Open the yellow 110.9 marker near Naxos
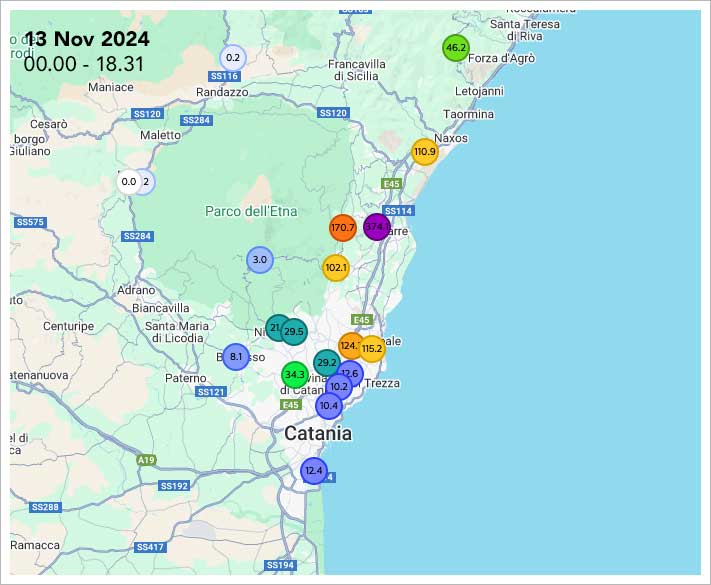 tap(425, 152)
